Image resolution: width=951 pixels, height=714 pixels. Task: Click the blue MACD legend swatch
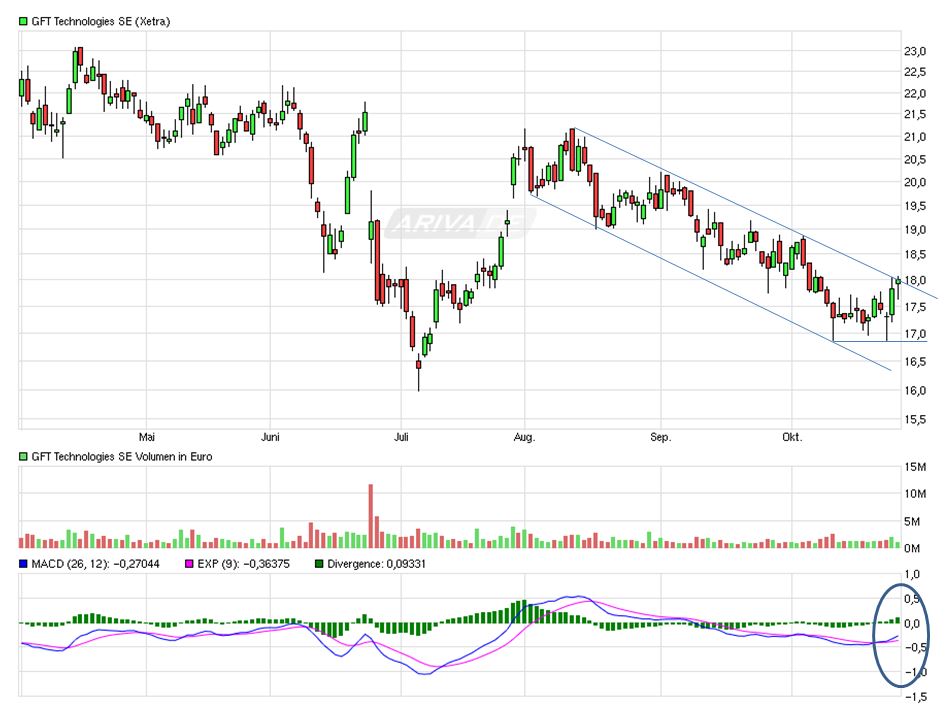[x=23, y=564]
